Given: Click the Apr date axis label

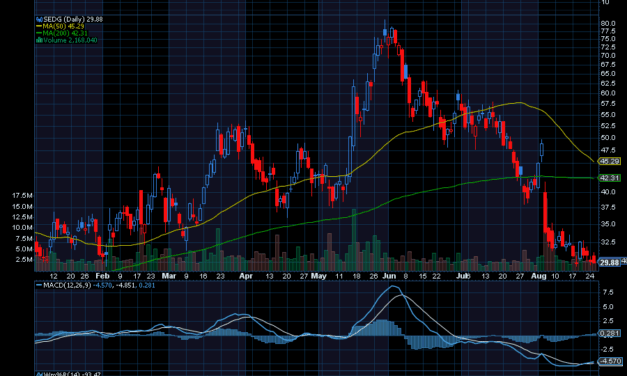Looking at the screenshot, I should click(x=246, y=276).
